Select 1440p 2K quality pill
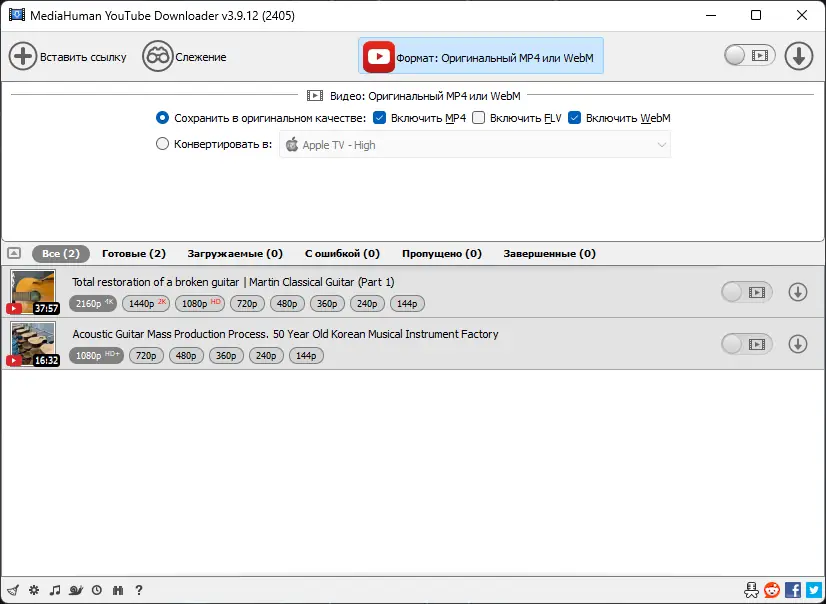This screenshot has width=826, height=604. (146, 304)
